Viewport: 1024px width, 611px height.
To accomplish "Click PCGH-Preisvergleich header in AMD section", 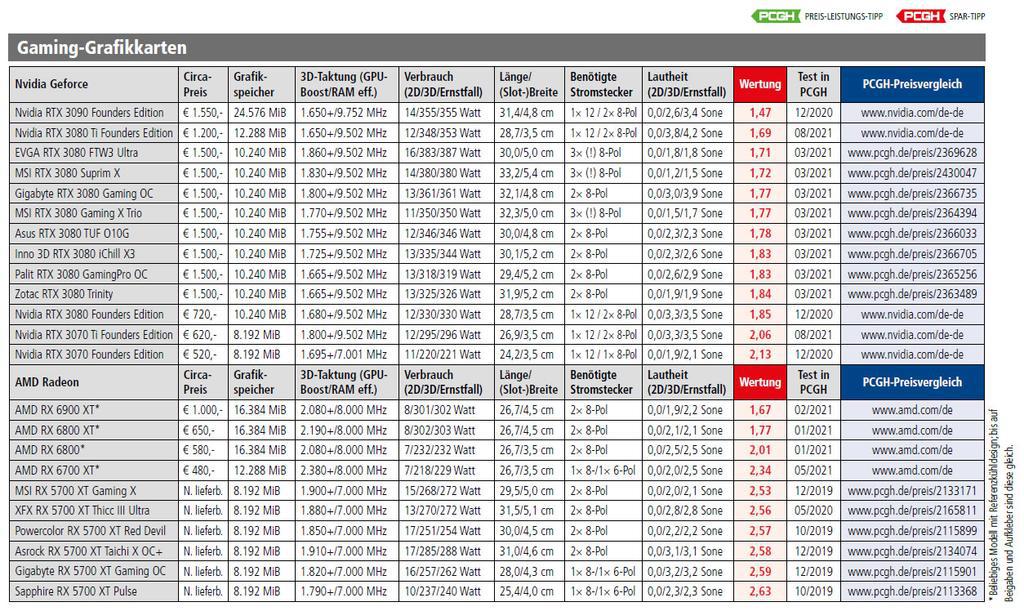I will (912, 383).
